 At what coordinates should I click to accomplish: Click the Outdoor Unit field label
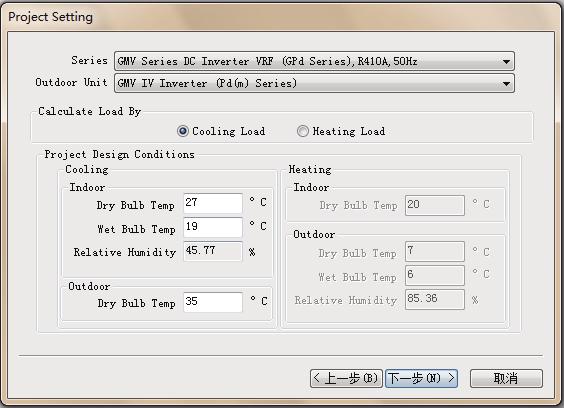tap(71, 82)
